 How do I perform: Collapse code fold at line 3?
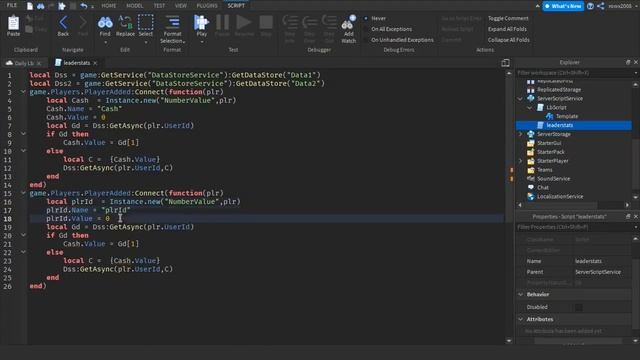click(23, 92)
